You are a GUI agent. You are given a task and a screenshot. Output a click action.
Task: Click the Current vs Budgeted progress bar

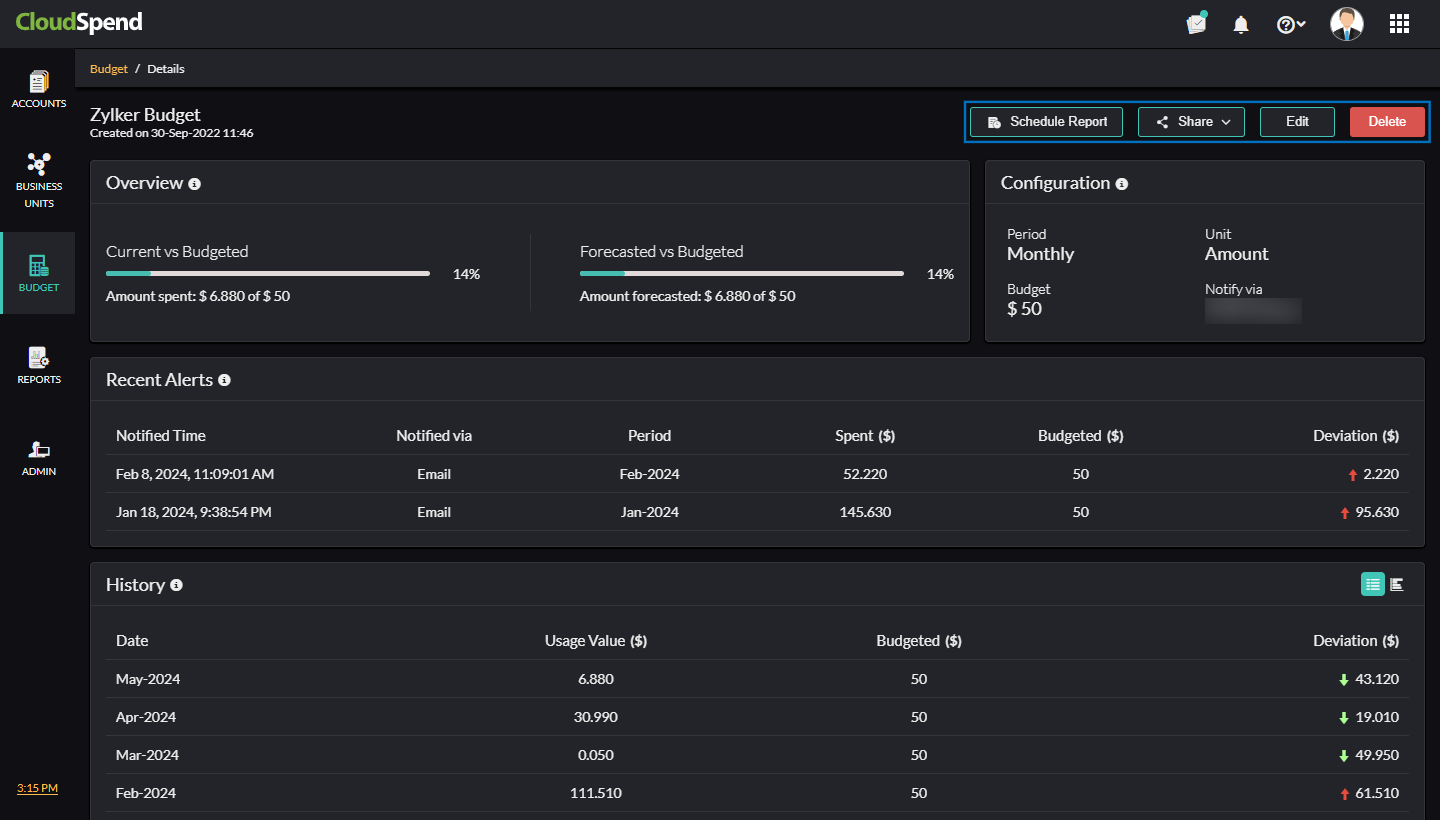(268, 273)
